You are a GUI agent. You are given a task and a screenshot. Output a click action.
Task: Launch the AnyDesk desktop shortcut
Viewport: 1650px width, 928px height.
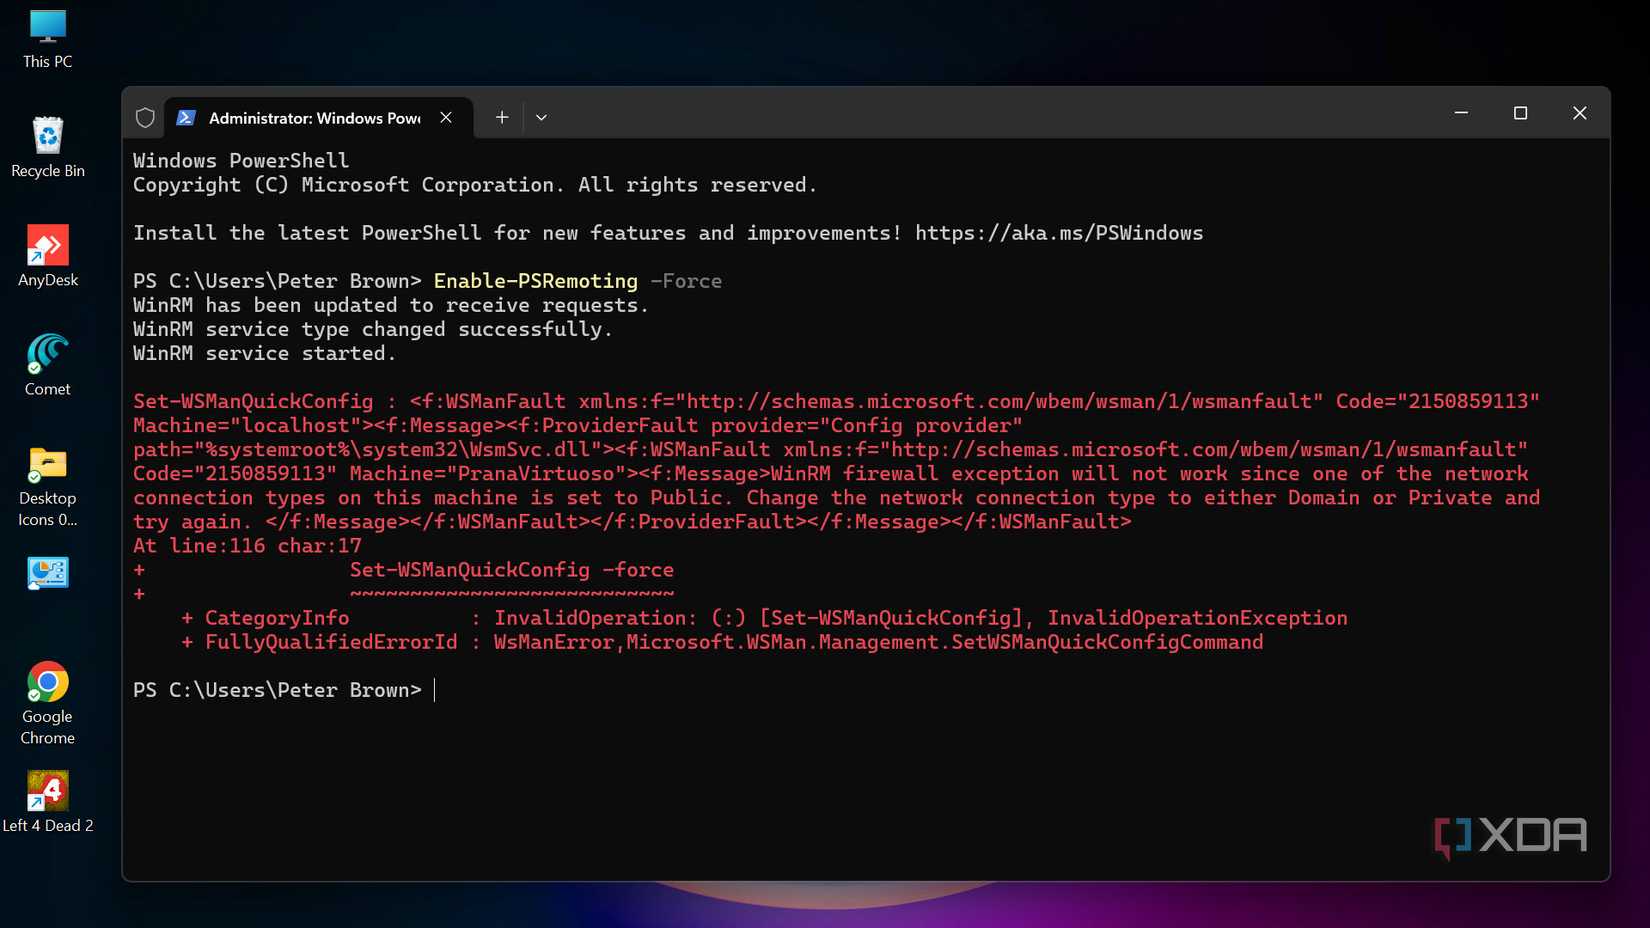(48, 257)
